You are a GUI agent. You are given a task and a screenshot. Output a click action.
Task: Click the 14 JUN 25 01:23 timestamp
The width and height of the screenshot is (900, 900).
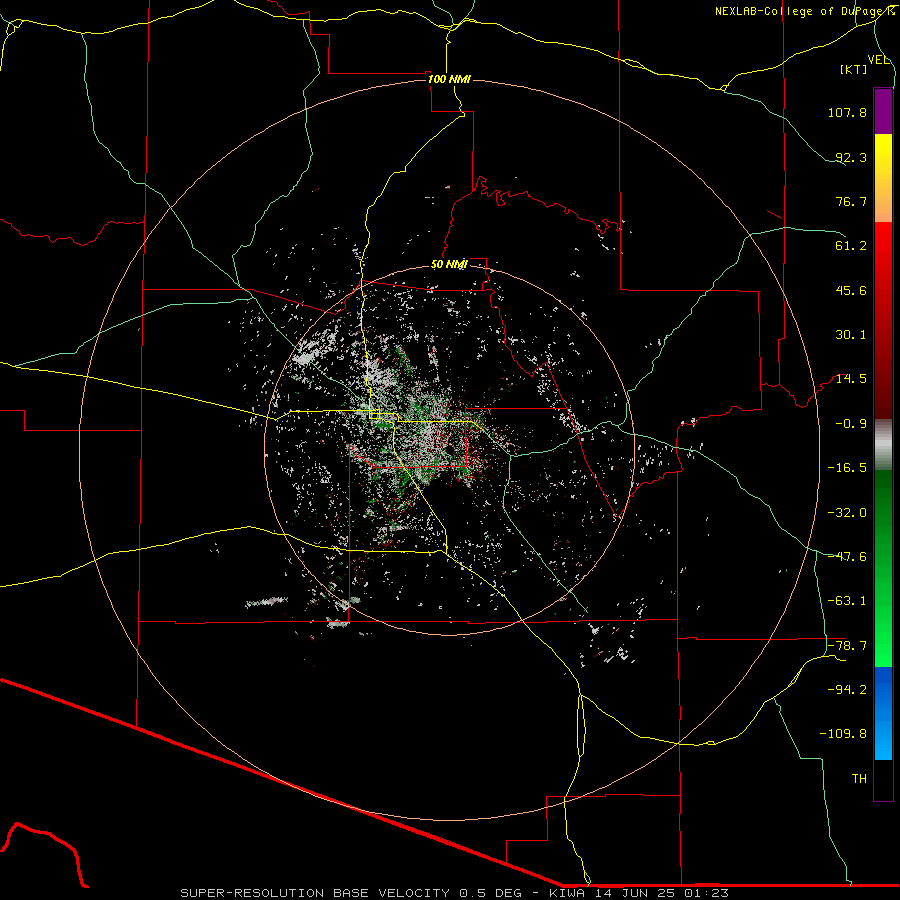tap(661, 893)
